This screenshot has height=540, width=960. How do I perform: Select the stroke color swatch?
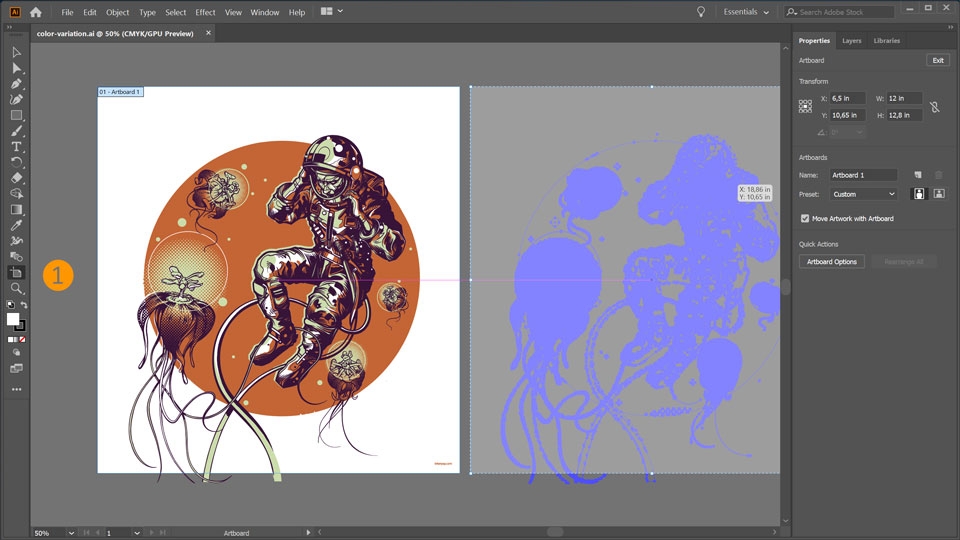coord(21,326)
